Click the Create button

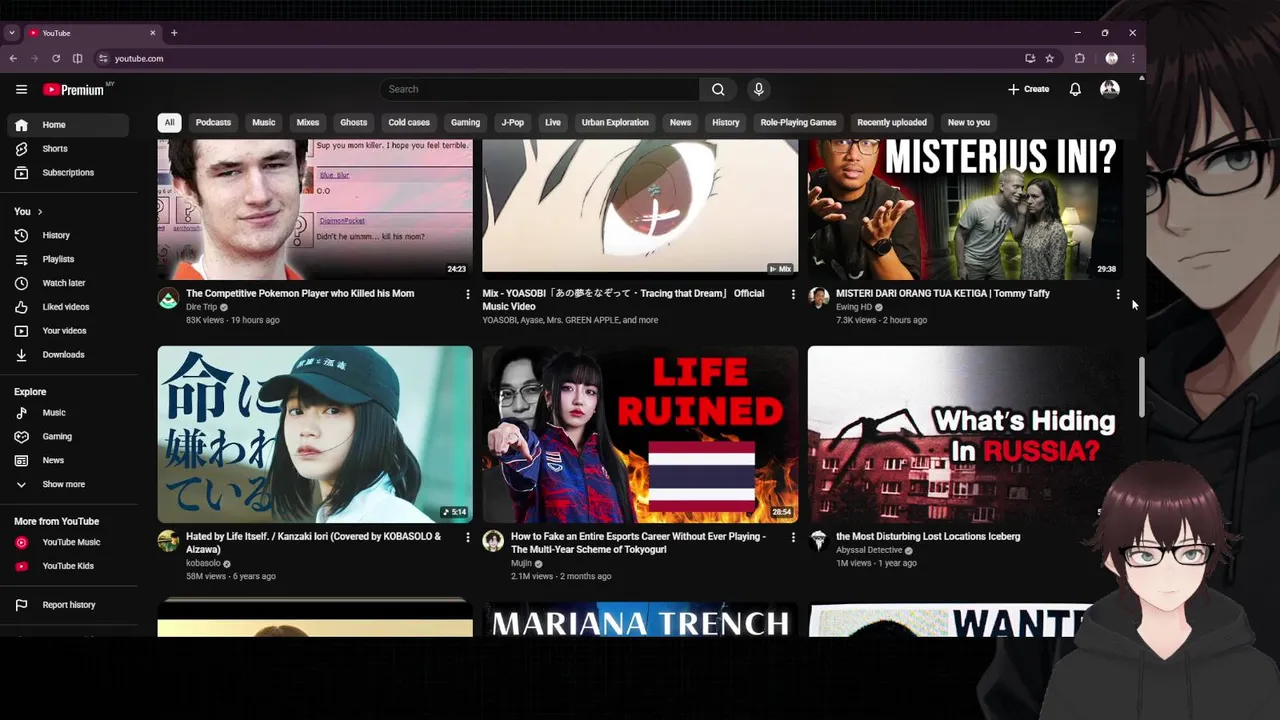click(x=1029, y=89)
